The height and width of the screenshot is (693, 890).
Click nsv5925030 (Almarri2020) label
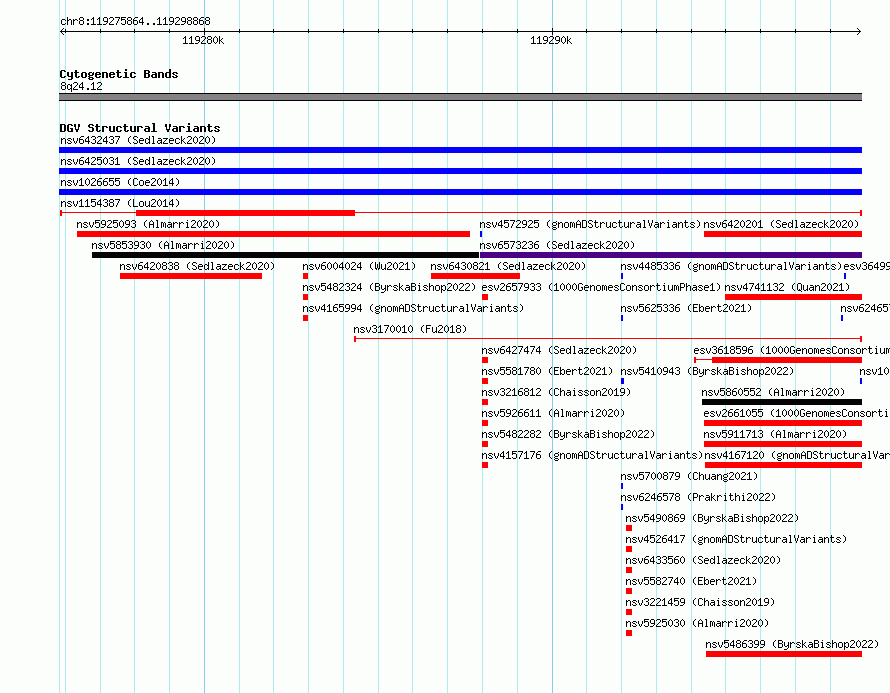click(x=696, y=623)
